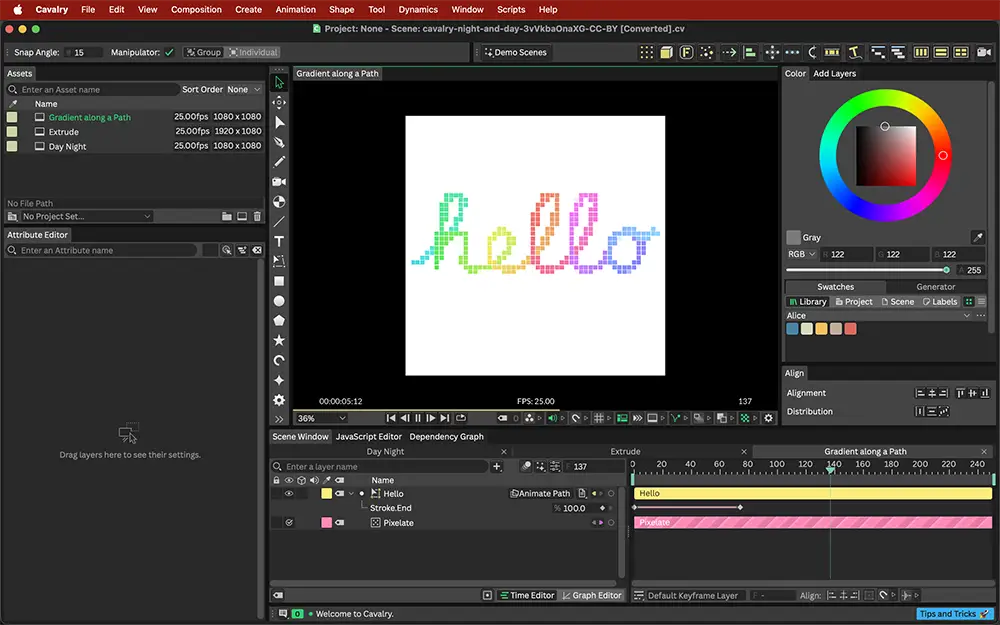
Task: Select the Star shape tool
Action: click(x=279, y=341)
